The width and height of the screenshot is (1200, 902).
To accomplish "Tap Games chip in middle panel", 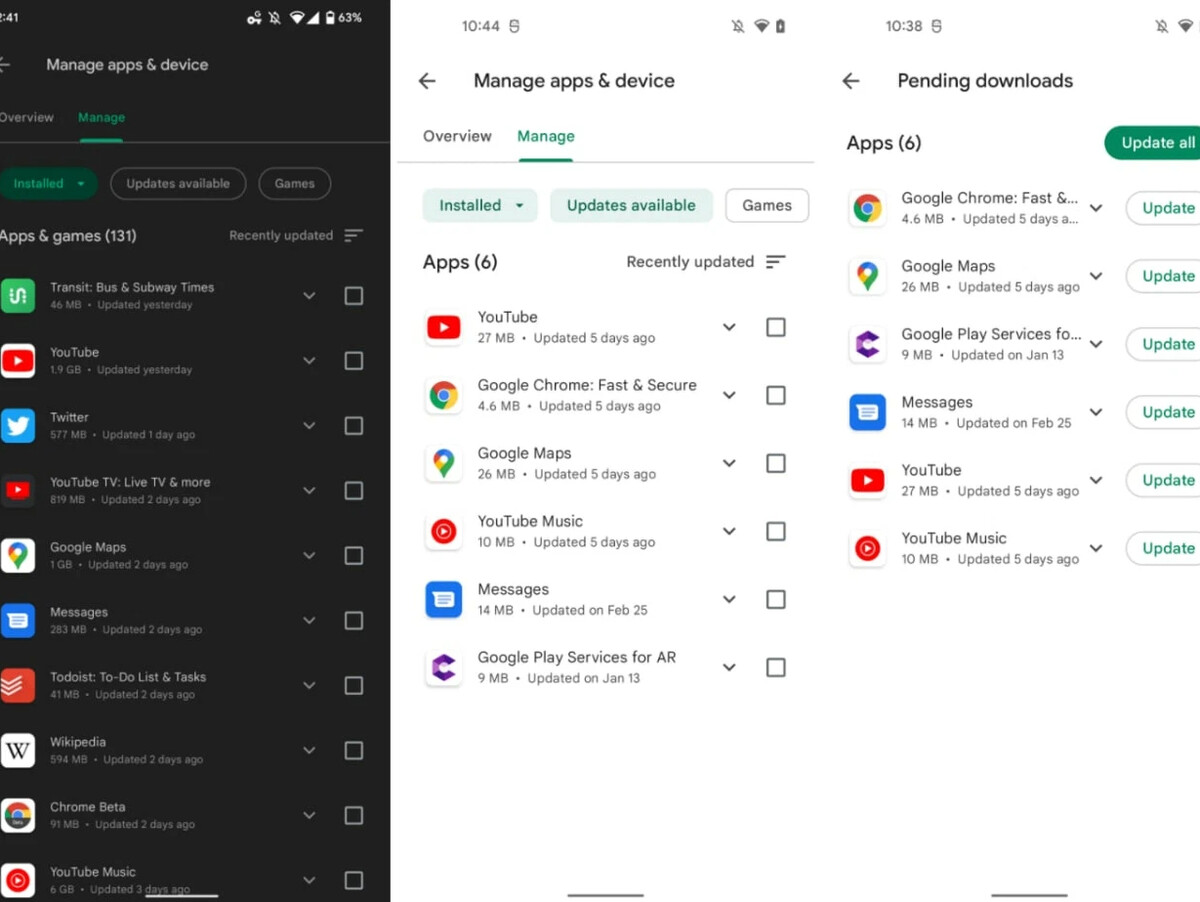I will point(767,205).
